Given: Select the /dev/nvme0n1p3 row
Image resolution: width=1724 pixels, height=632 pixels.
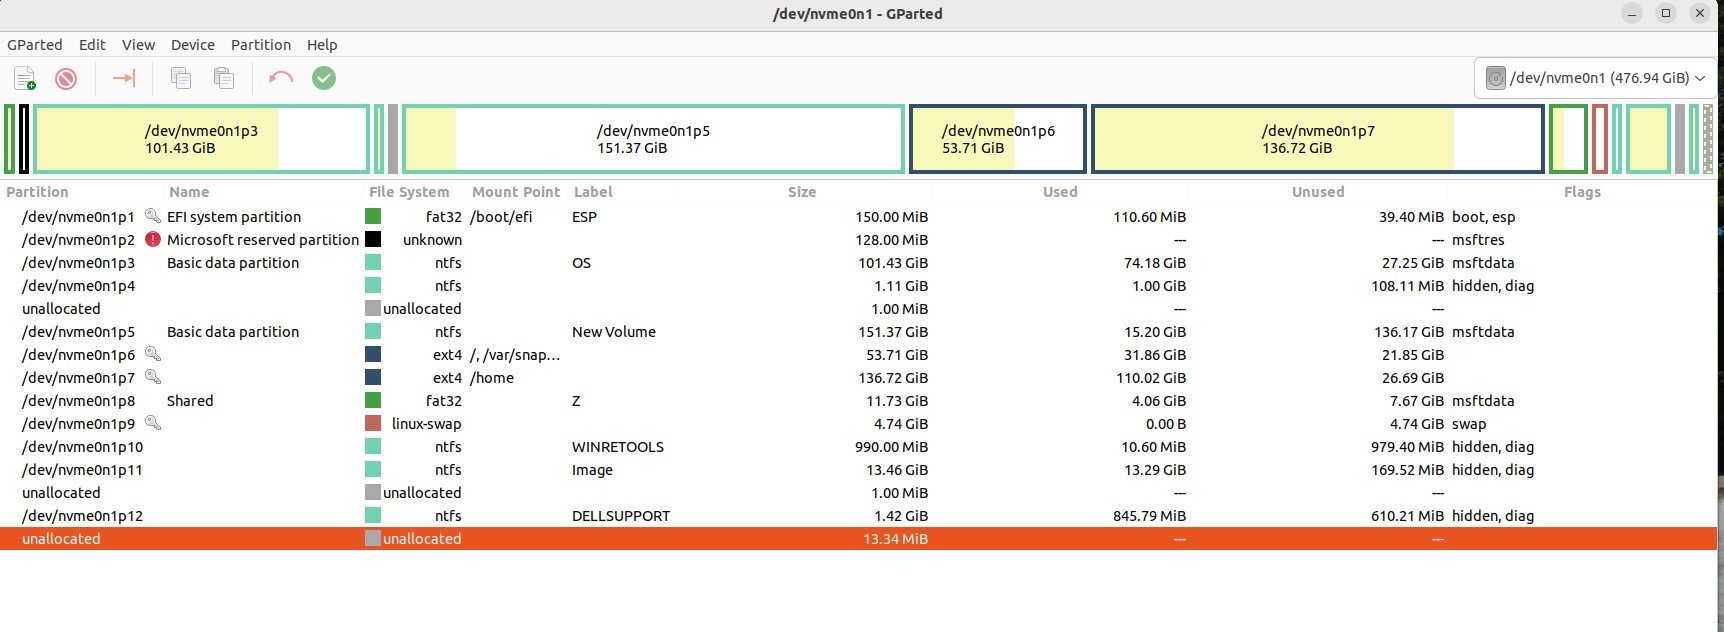Looking at the screenshot, I should click(858, 262).
